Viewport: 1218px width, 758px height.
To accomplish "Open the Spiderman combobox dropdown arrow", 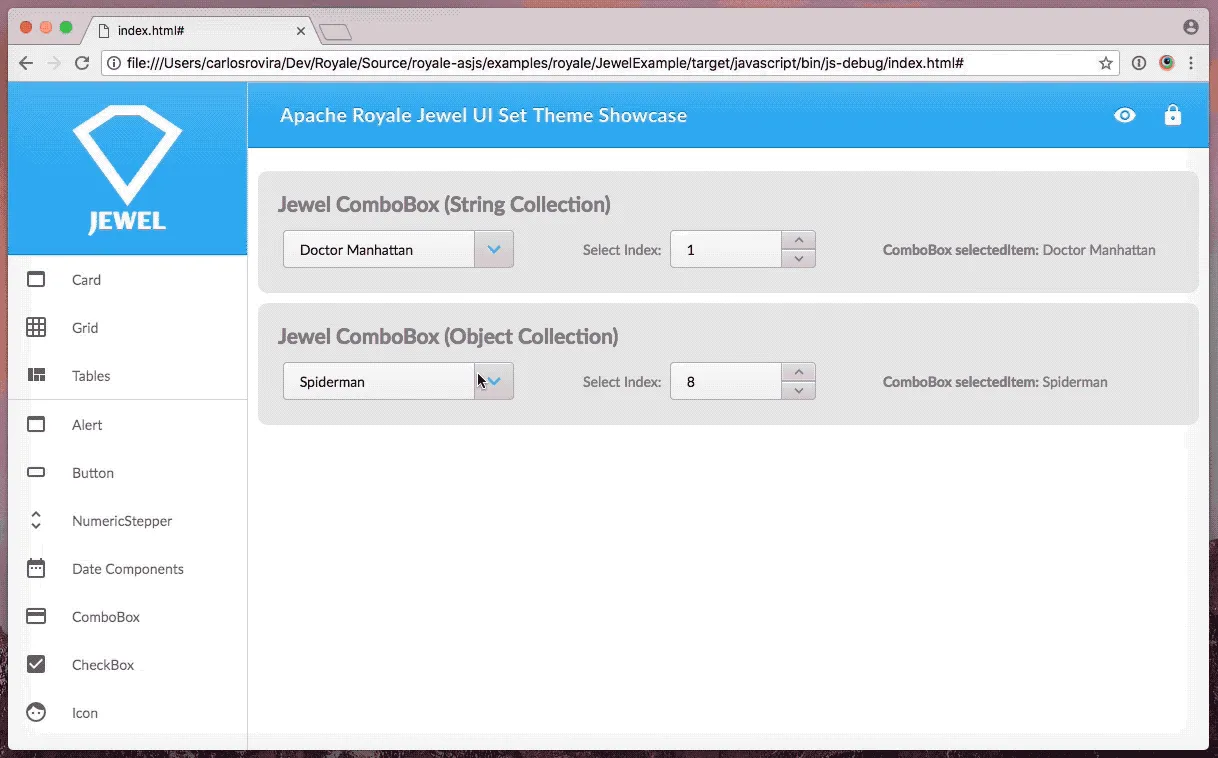I will [x=494, y=381].
